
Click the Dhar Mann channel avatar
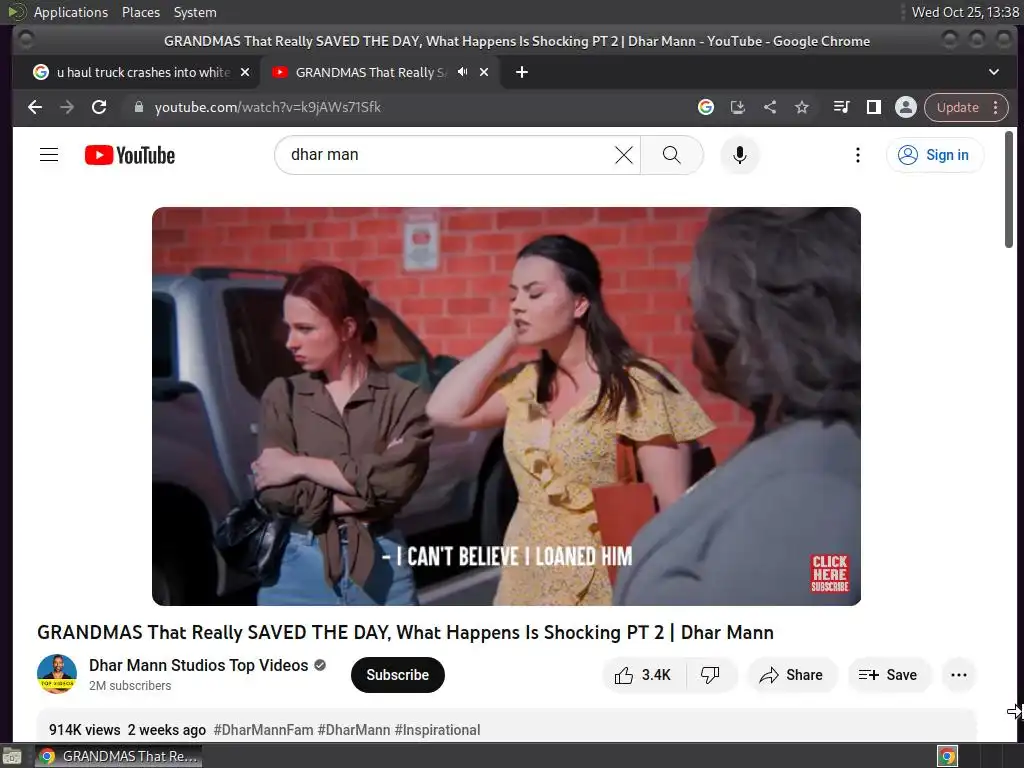(x=57, y=674)
